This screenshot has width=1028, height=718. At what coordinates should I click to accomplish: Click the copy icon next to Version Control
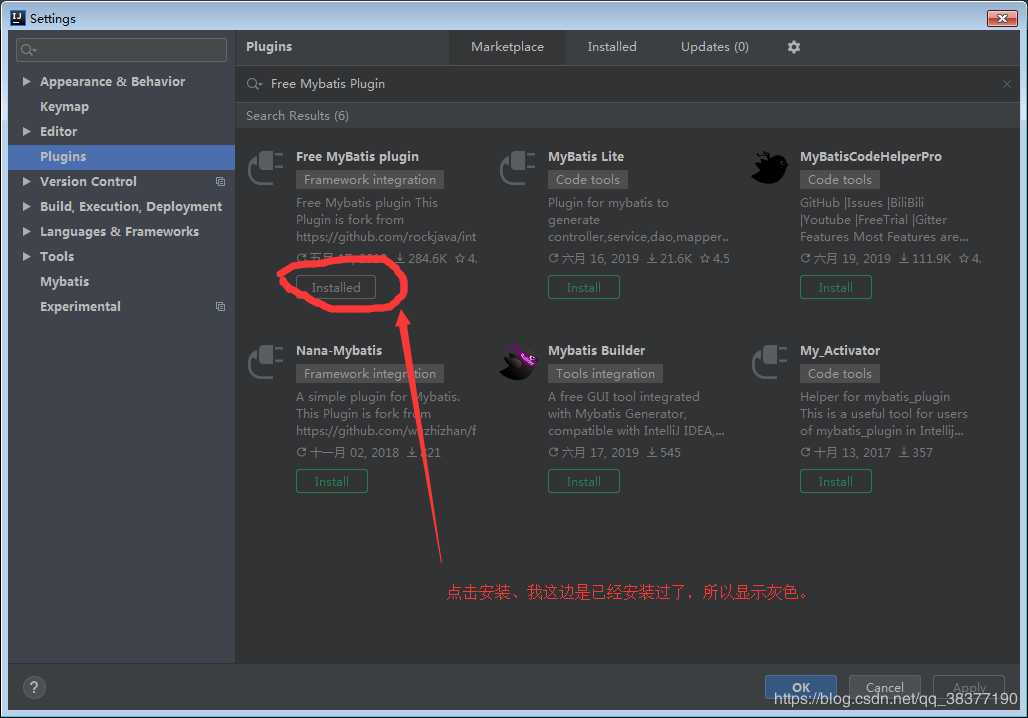(220, 182)
